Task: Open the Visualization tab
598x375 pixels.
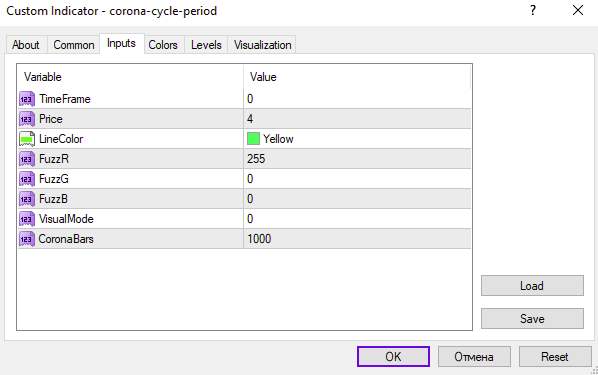Action: [262, 45]
